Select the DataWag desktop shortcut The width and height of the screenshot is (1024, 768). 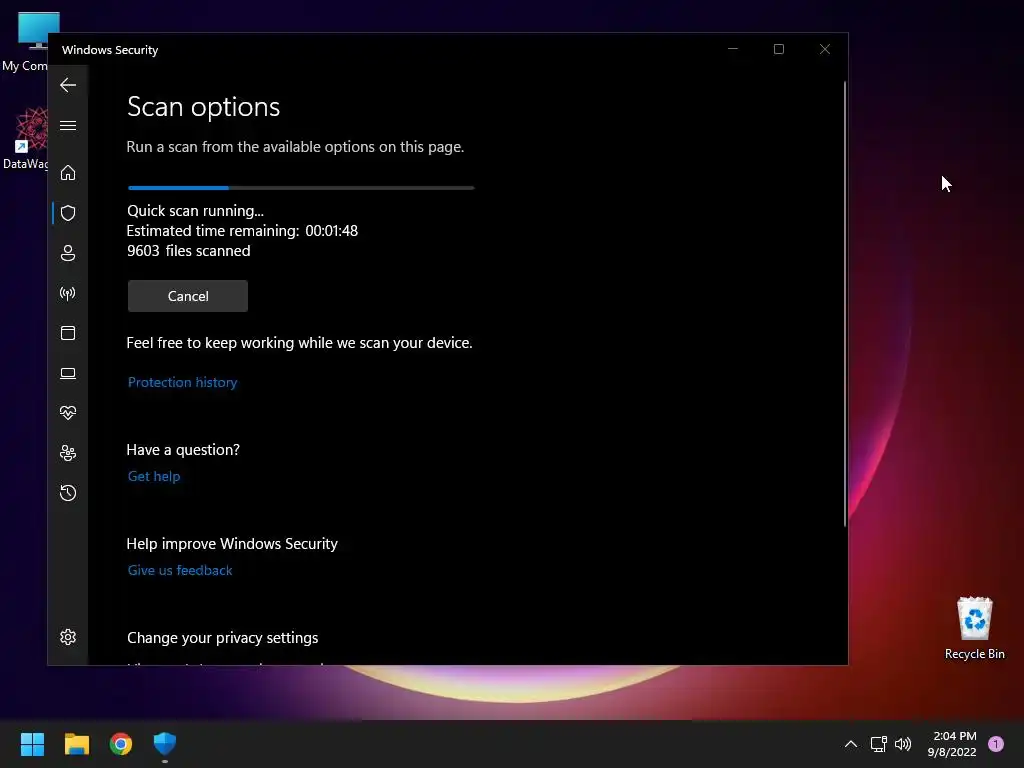click(26, 138)
